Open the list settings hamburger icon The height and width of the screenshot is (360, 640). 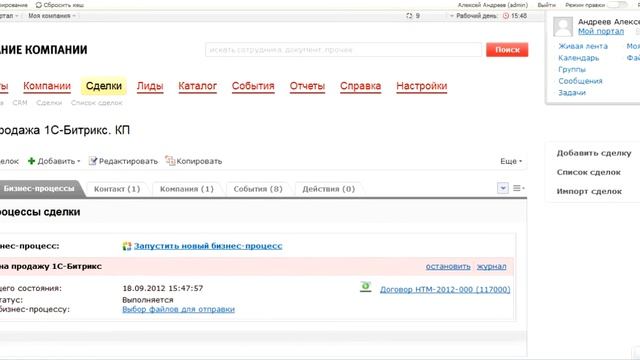(518, 188)
